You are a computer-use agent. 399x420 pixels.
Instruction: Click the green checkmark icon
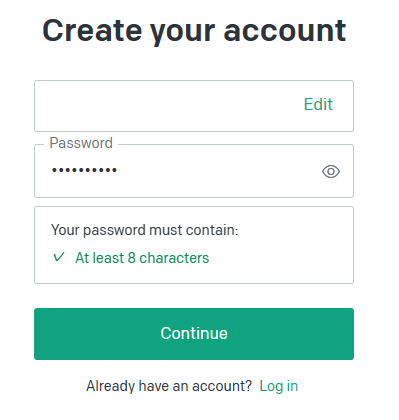tap(59, 257)
